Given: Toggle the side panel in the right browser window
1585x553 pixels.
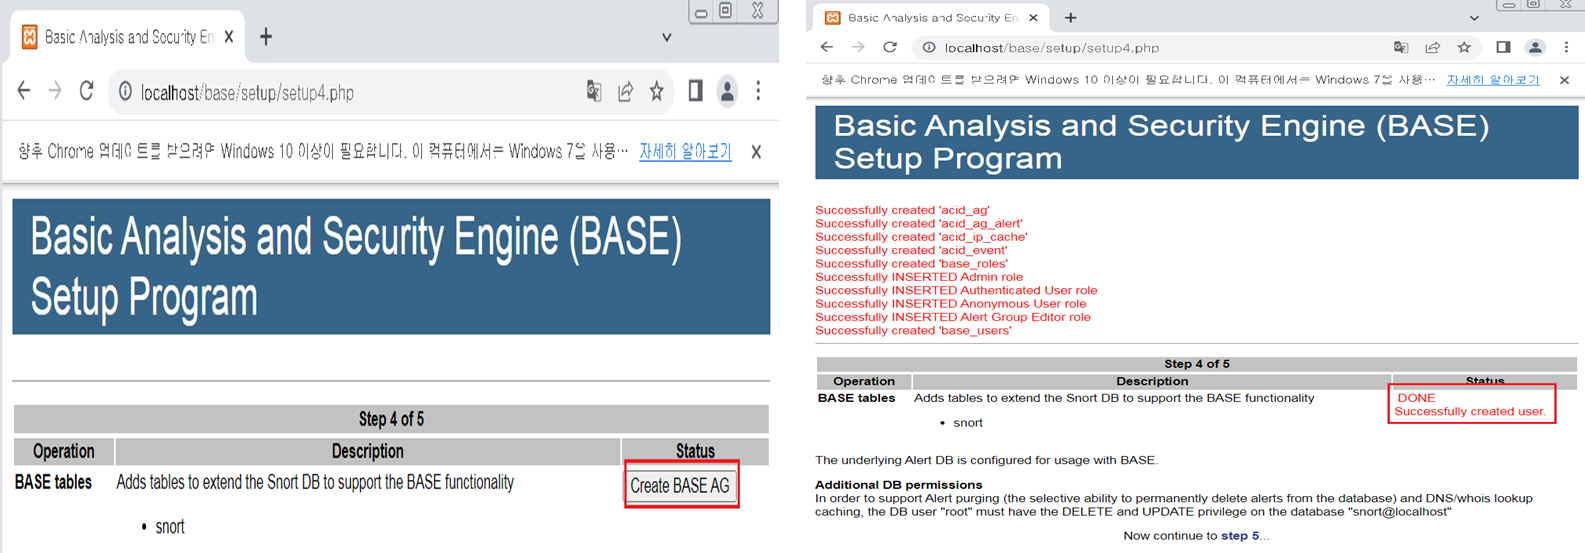Looking at the screenshot, I should 1503,47.
